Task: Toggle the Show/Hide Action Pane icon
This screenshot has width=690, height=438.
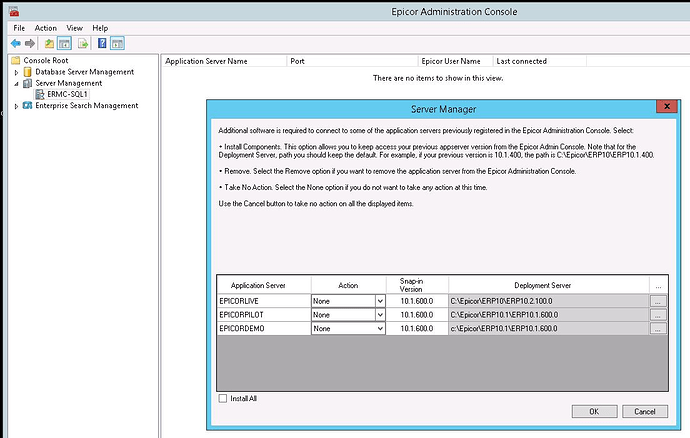Action: [x=117, y=43]
